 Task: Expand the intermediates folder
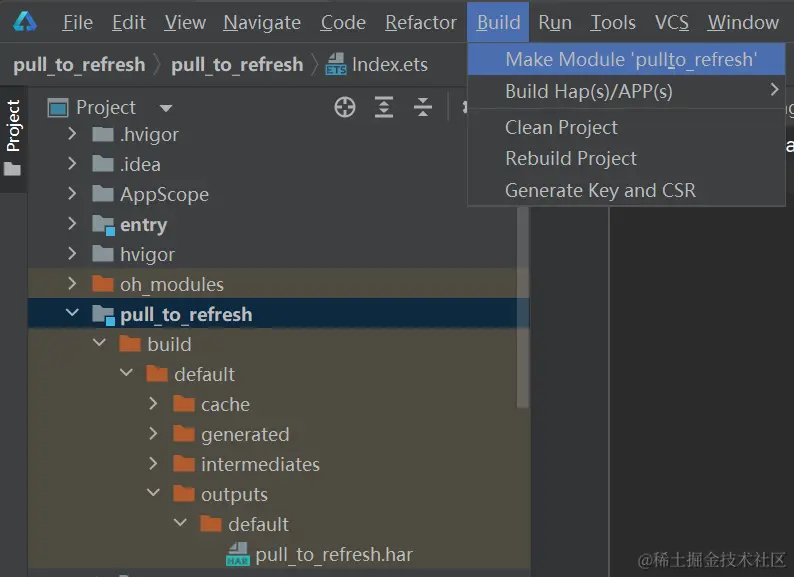click(153, 464)
